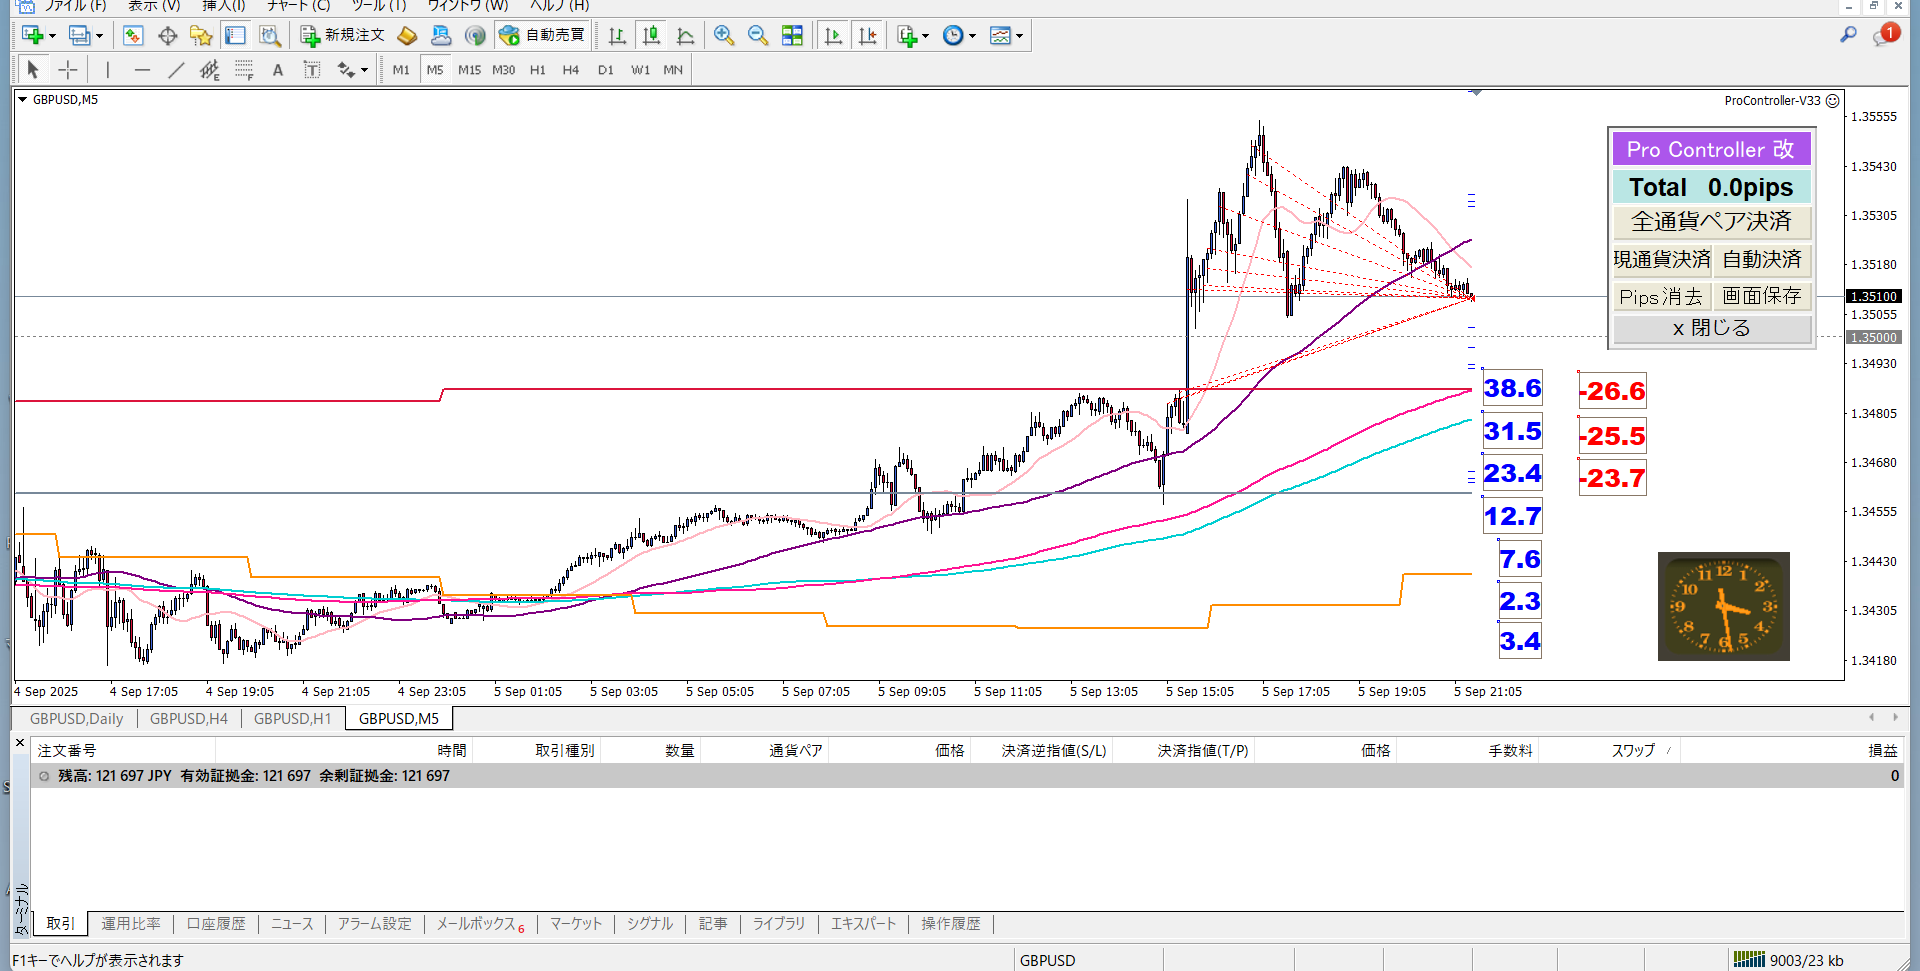
Task: Expand the arrows objects dropdown
Action: click(364, 70)
